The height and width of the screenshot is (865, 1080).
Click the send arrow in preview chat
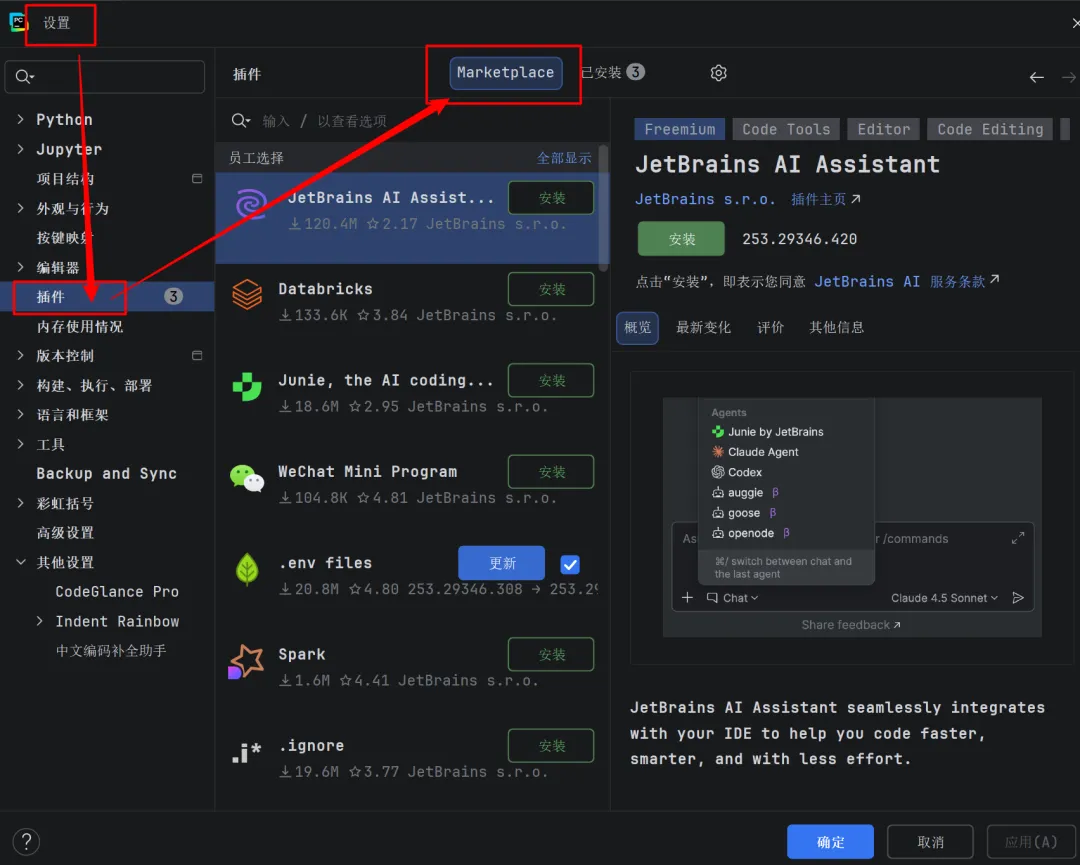[x=1018, y=598]
